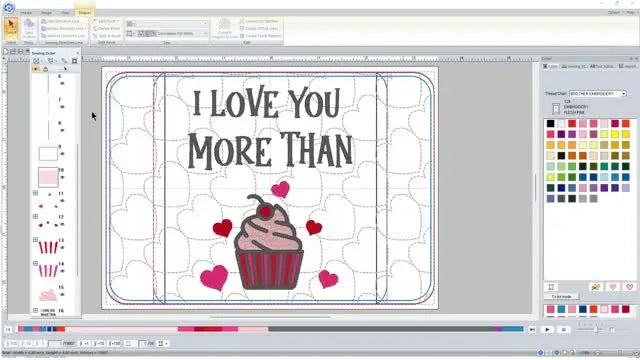This screenshot has height=360, width=640.
Task: Click the +10 stitch step button
Action: tap(99, 344)
